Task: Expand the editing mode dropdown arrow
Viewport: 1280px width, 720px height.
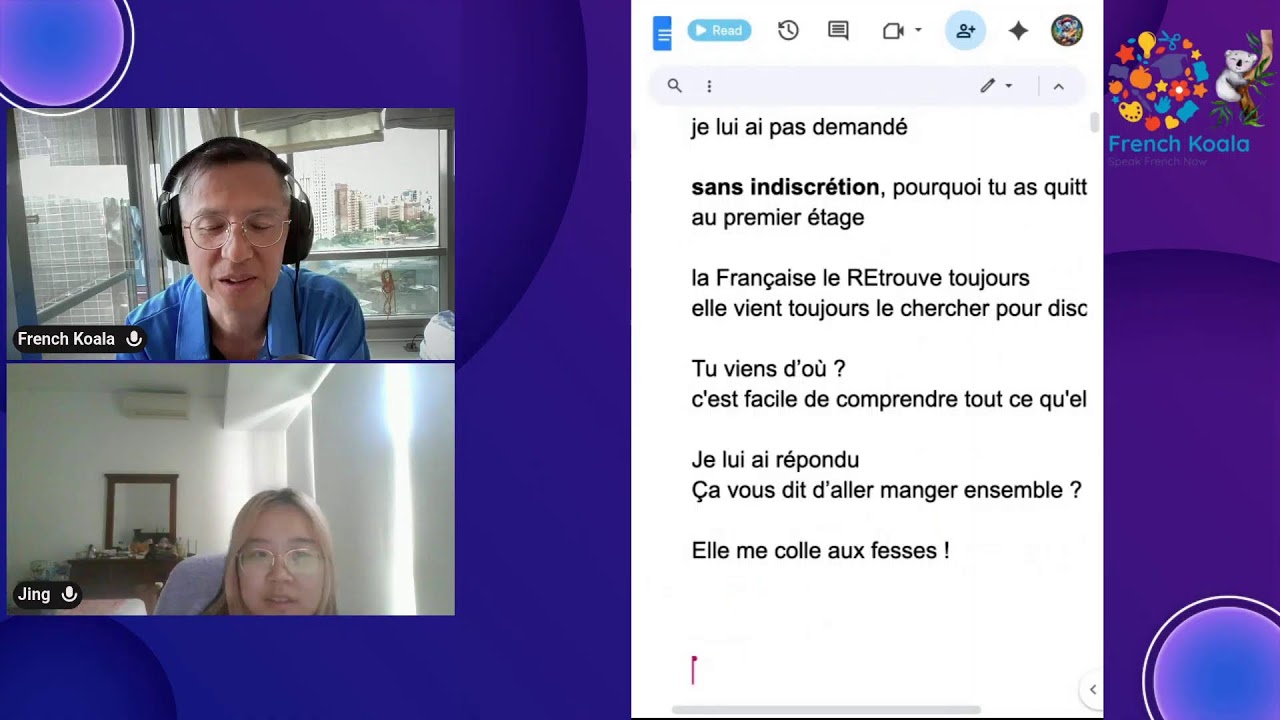Action: 1008,86
